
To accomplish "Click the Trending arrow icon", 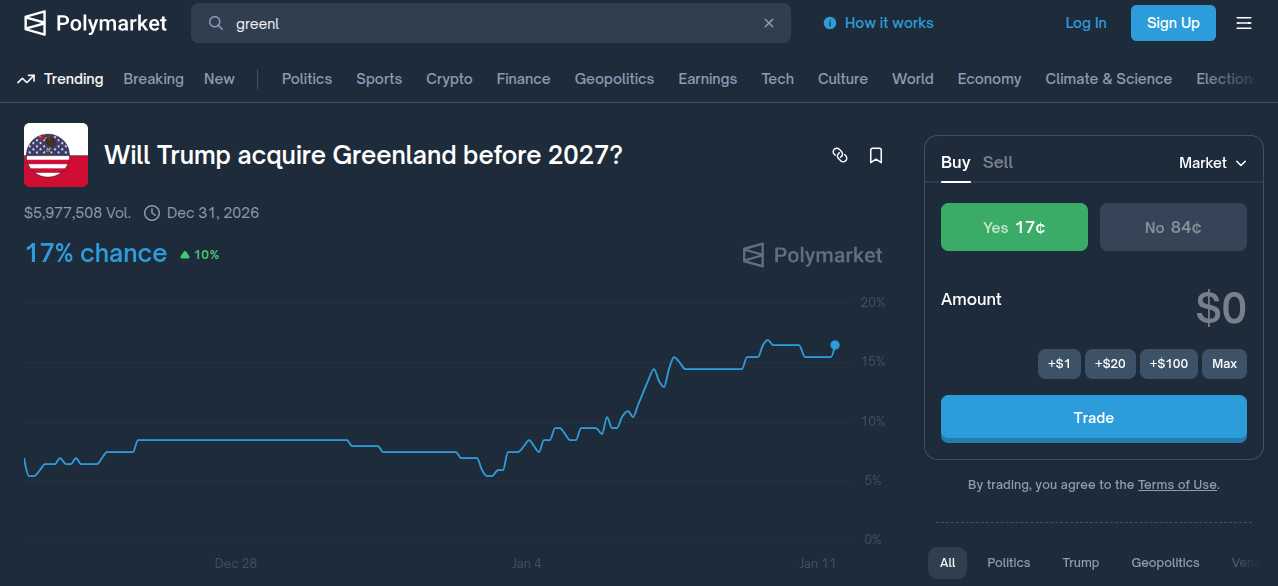I will [27, 79].
